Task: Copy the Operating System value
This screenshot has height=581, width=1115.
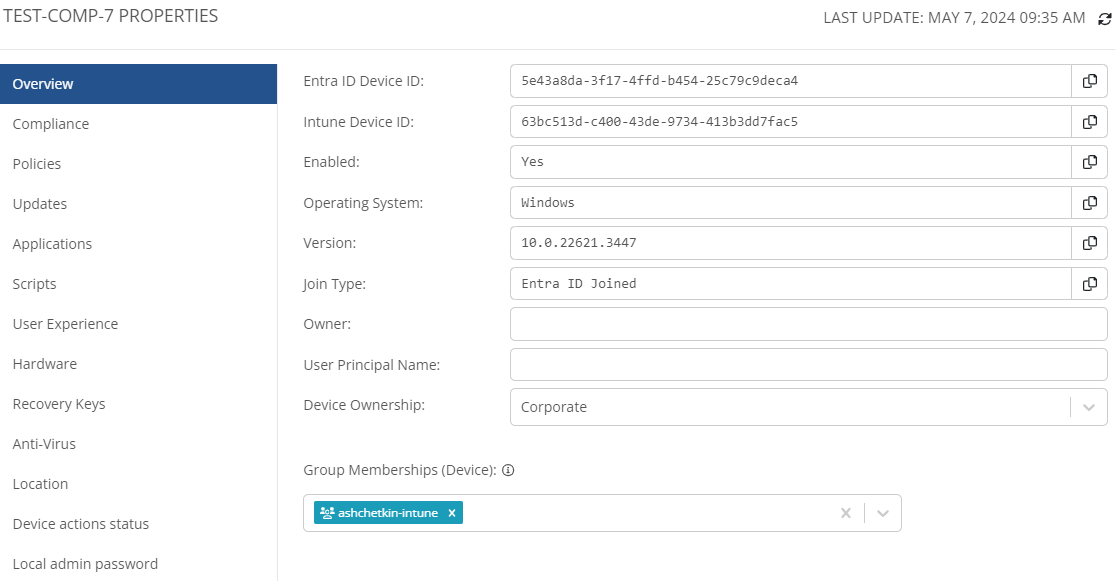Action: click(x=1089, y=203)
